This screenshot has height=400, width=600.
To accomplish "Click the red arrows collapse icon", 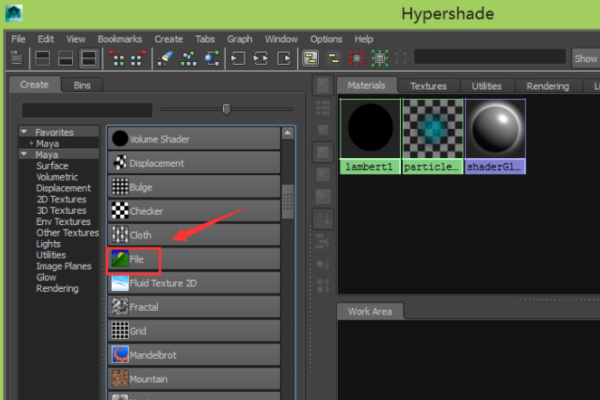I will [x=357, y=59].
